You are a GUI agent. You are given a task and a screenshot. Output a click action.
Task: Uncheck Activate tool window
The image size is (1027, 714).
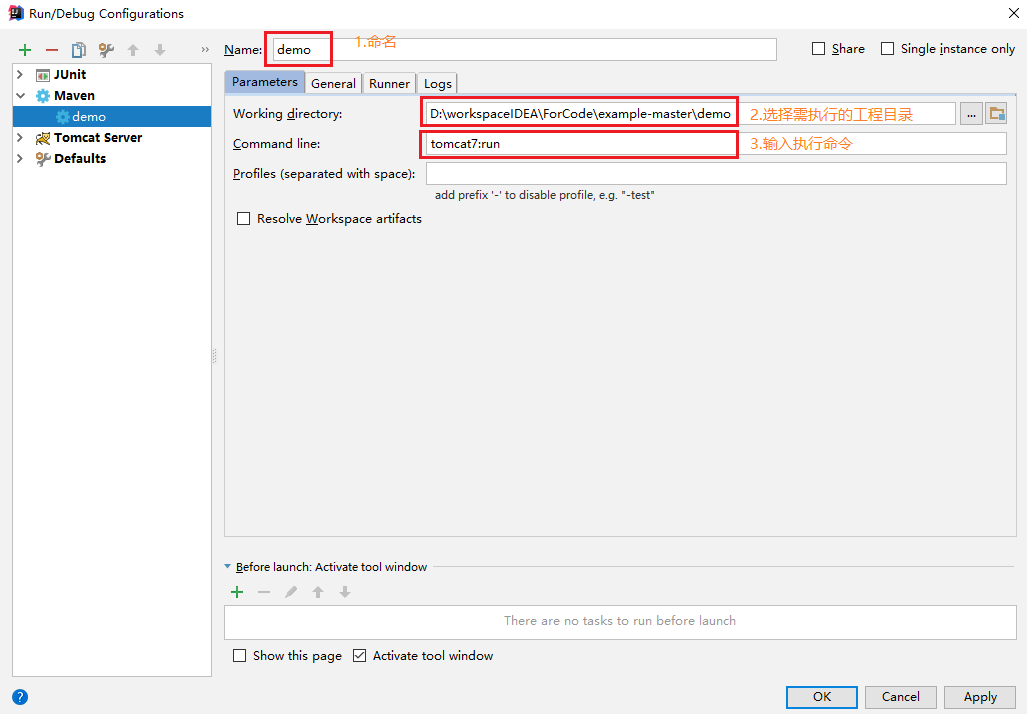click(x=359, y=656)
